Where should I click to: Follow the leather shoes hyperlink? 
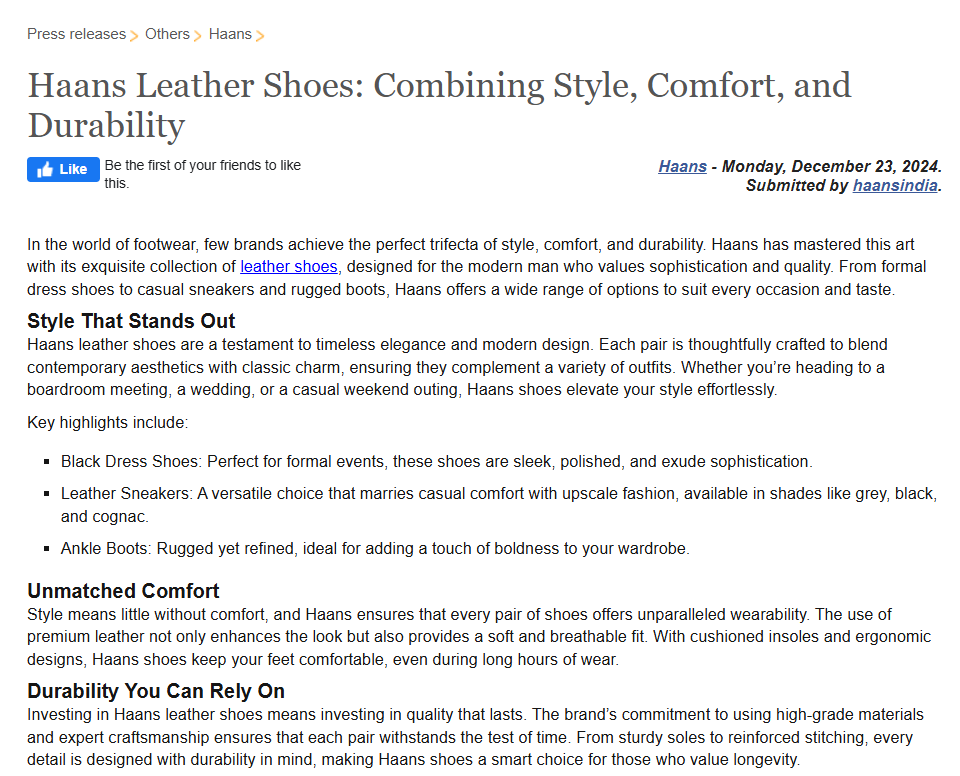coord(289,267)
